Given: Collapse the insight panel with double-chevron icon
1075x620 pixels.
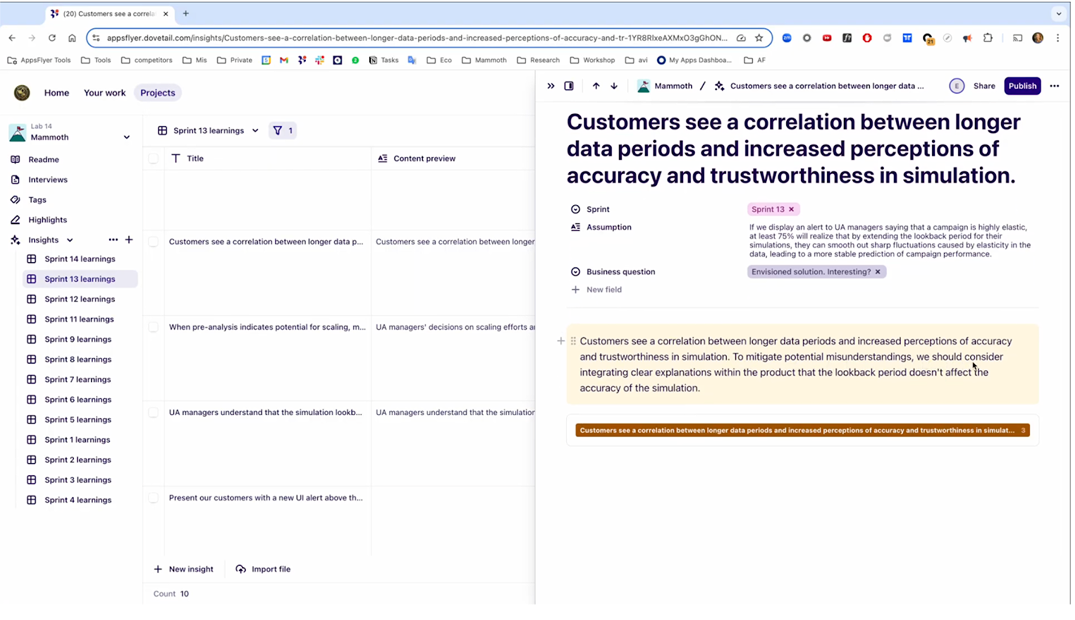Looking at the screenshot, I should pos(551,86).
